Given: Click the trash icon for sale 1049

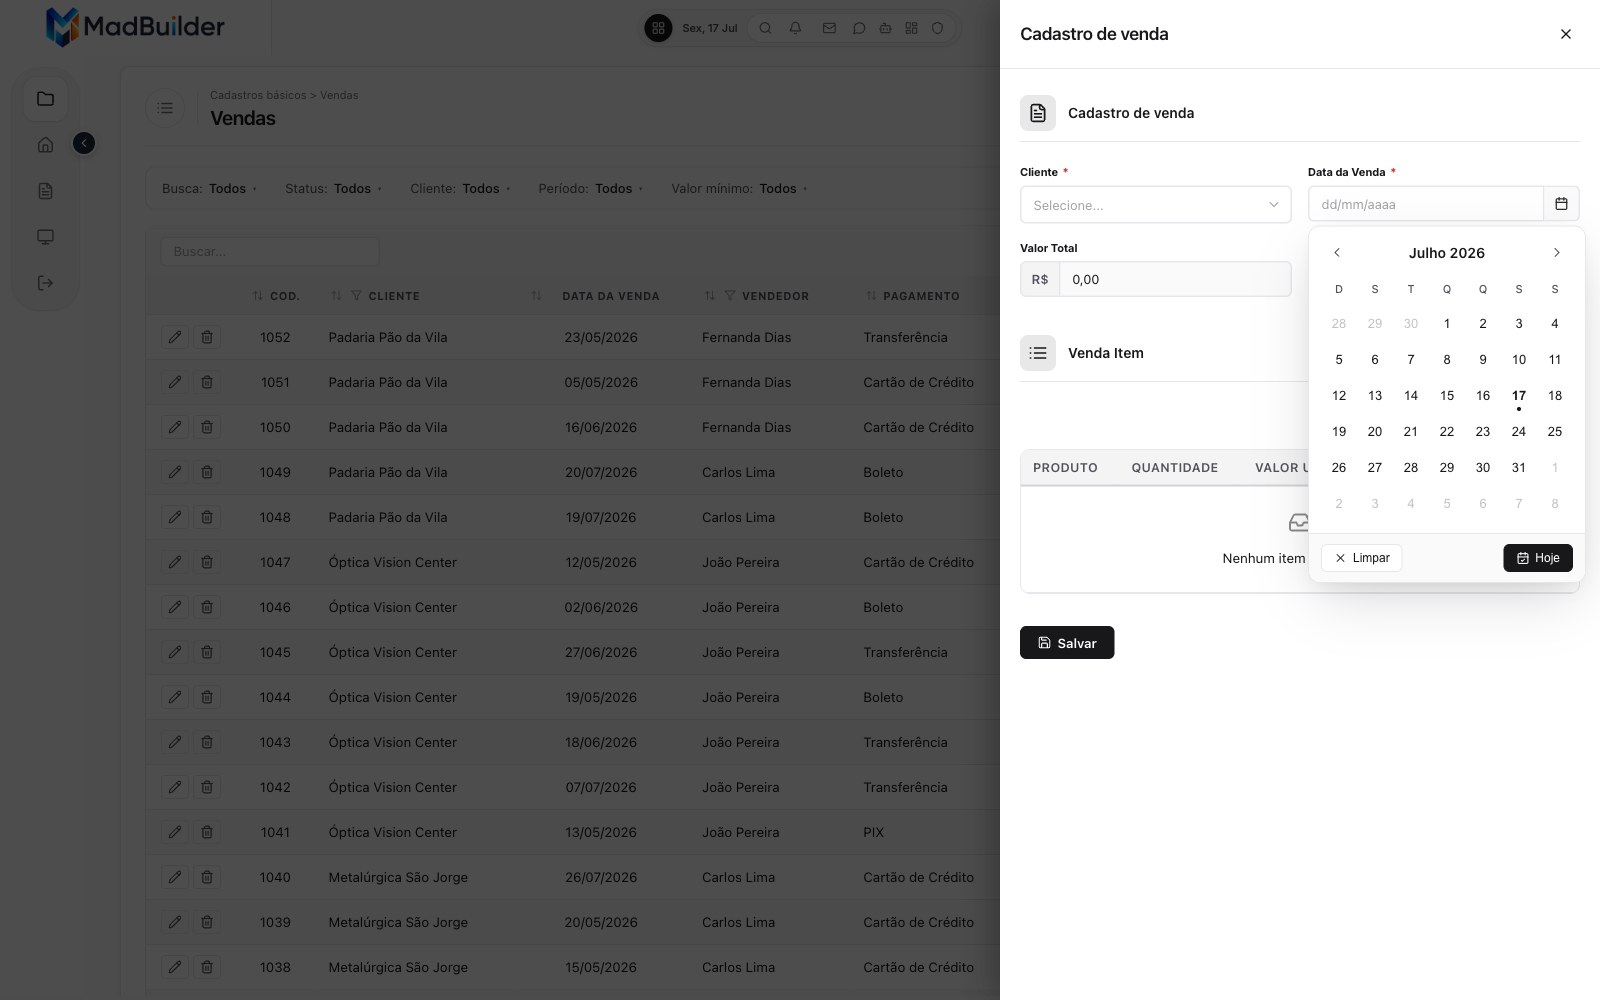Looking at the screenshot, I should [x=207, y=472].
